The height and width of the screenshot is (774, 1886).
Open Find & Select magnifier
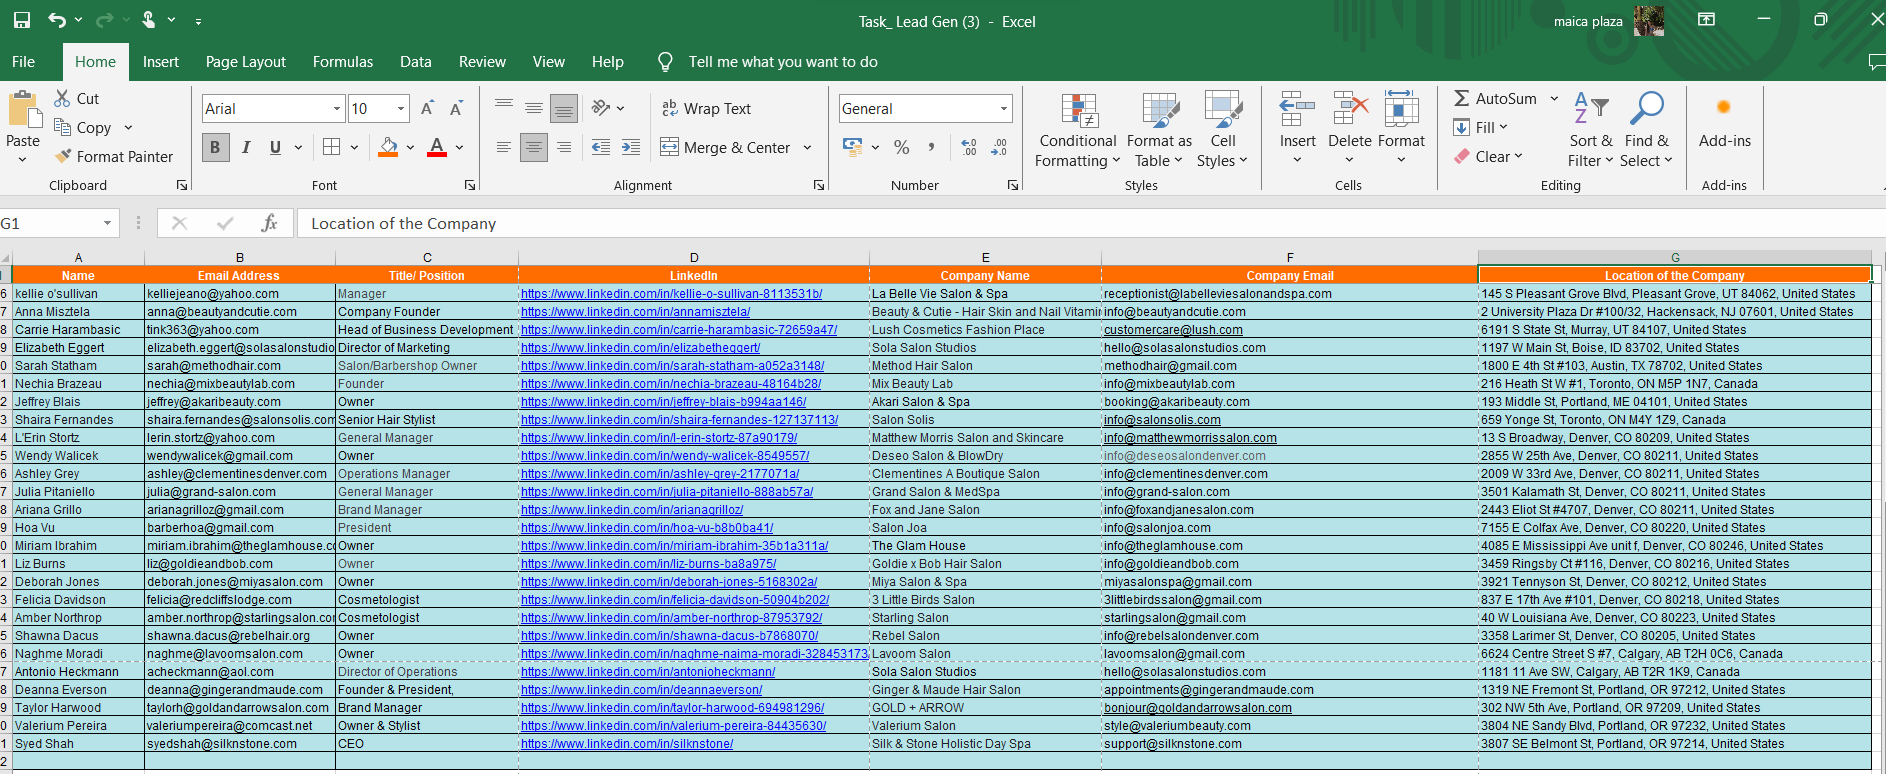(1646, 131)
